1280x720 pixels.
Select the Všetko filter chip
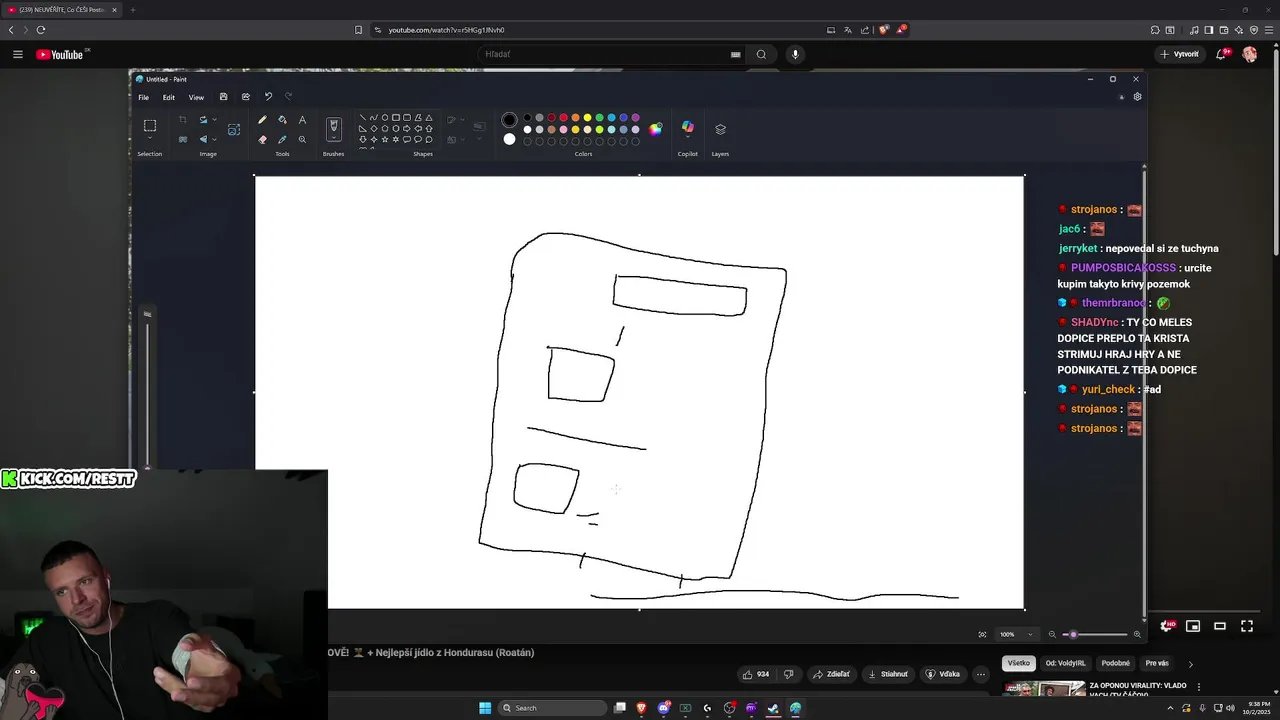pyautogui.click(x=1018, y=663)
